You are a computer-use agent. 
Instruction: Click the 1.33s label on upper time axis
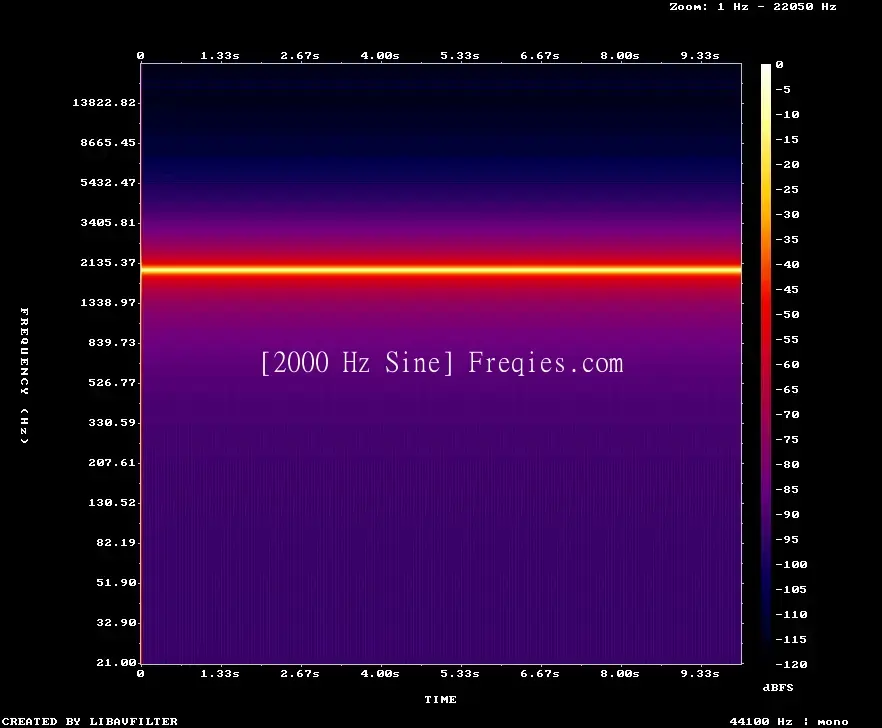(x=220, y=56)
